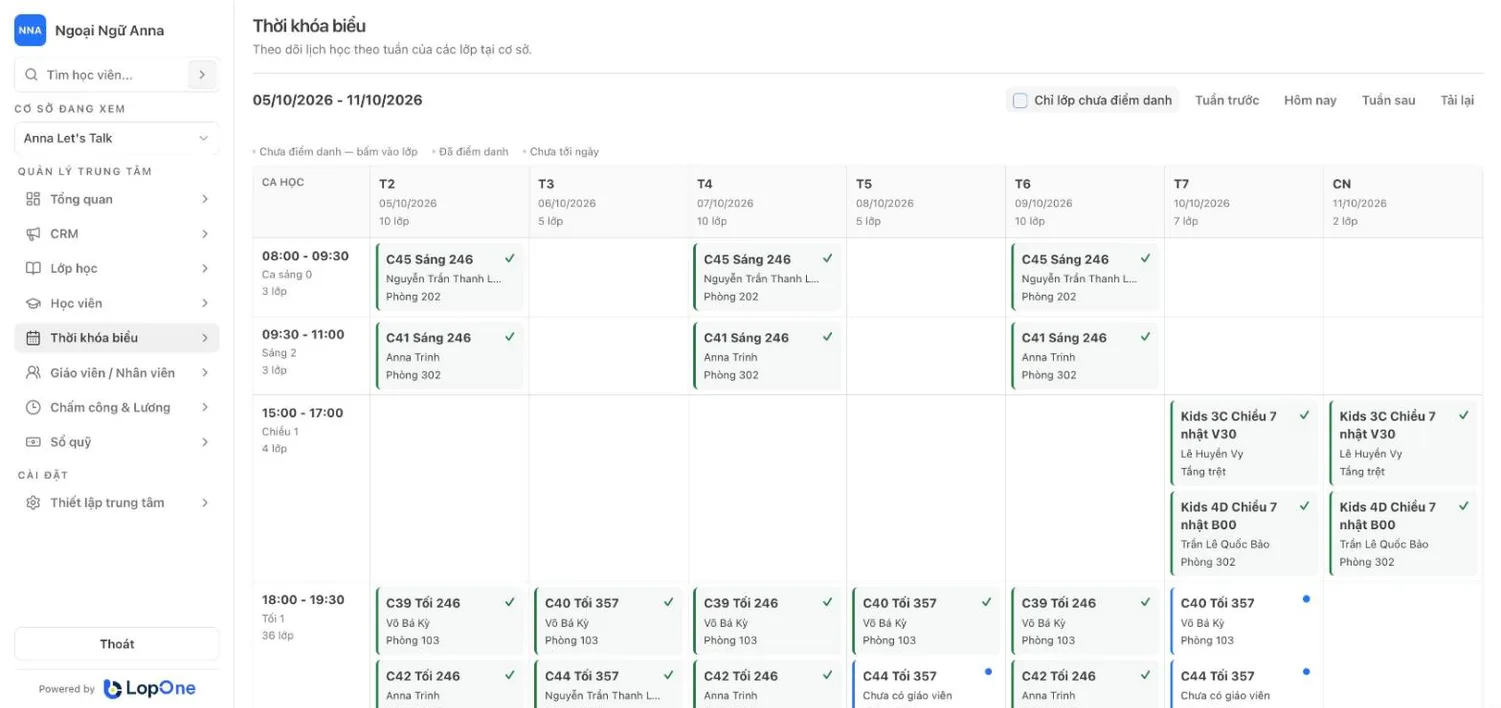
Task: Jump to Hôm nay
Action: 1310,100
